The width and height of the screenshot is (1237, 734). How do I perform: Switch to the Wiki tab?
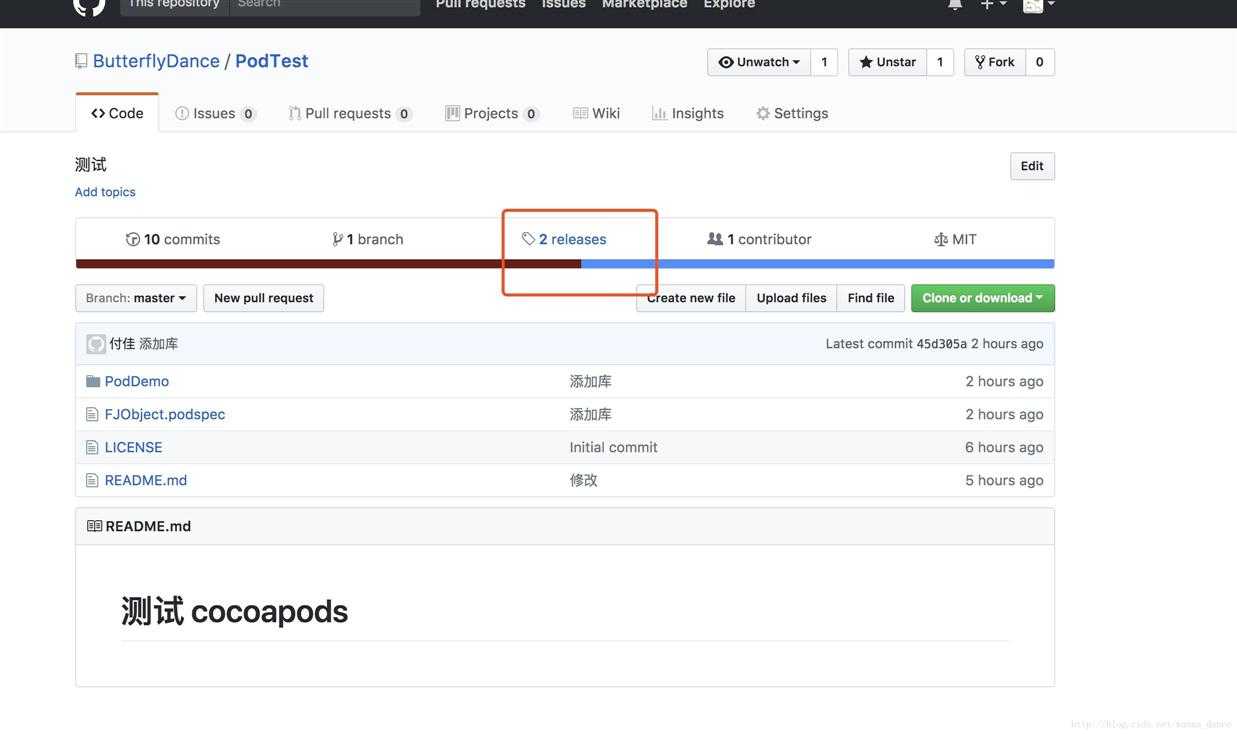click(x=596, y=113)
